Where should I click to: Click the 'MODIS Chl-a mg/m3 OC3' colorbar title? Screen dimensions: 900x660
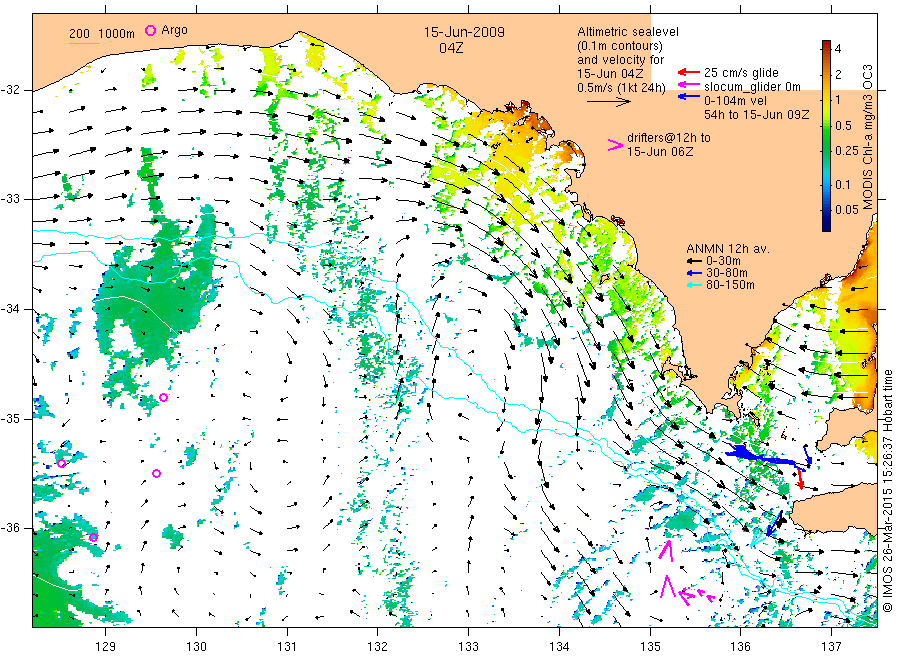[x=867, y=137]
